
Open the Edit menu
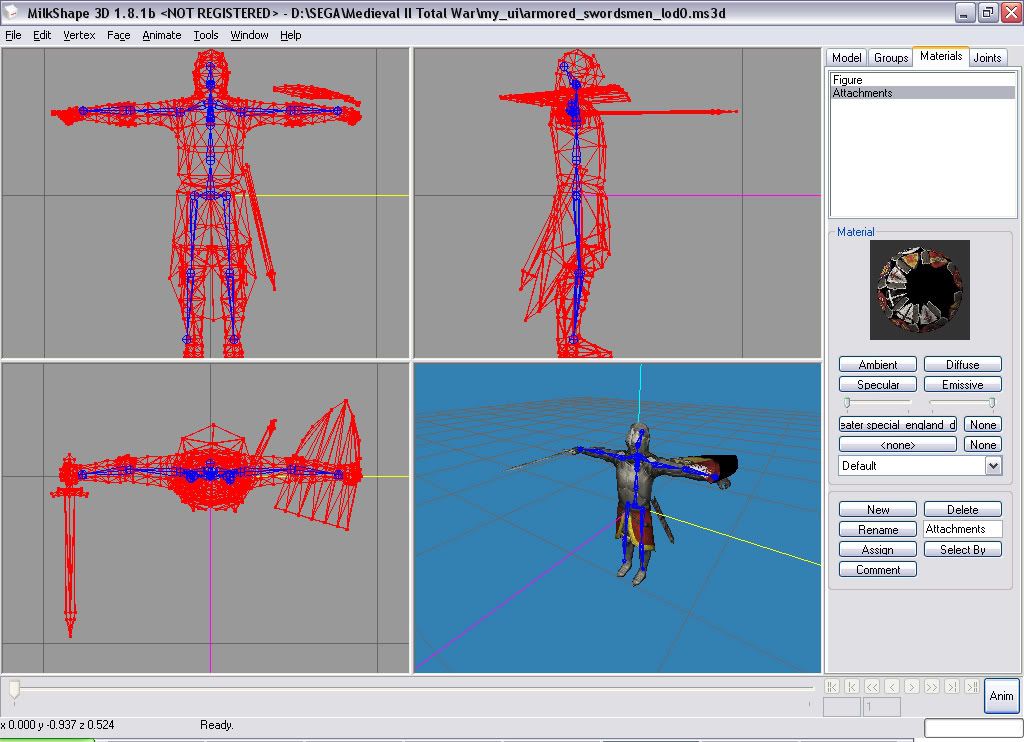42,35
